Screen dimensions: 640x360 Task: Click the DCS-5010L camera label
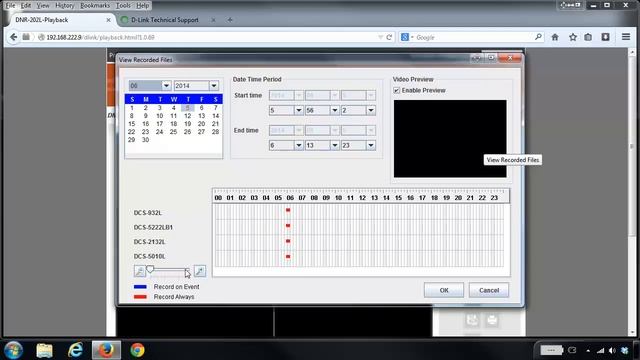149,256
